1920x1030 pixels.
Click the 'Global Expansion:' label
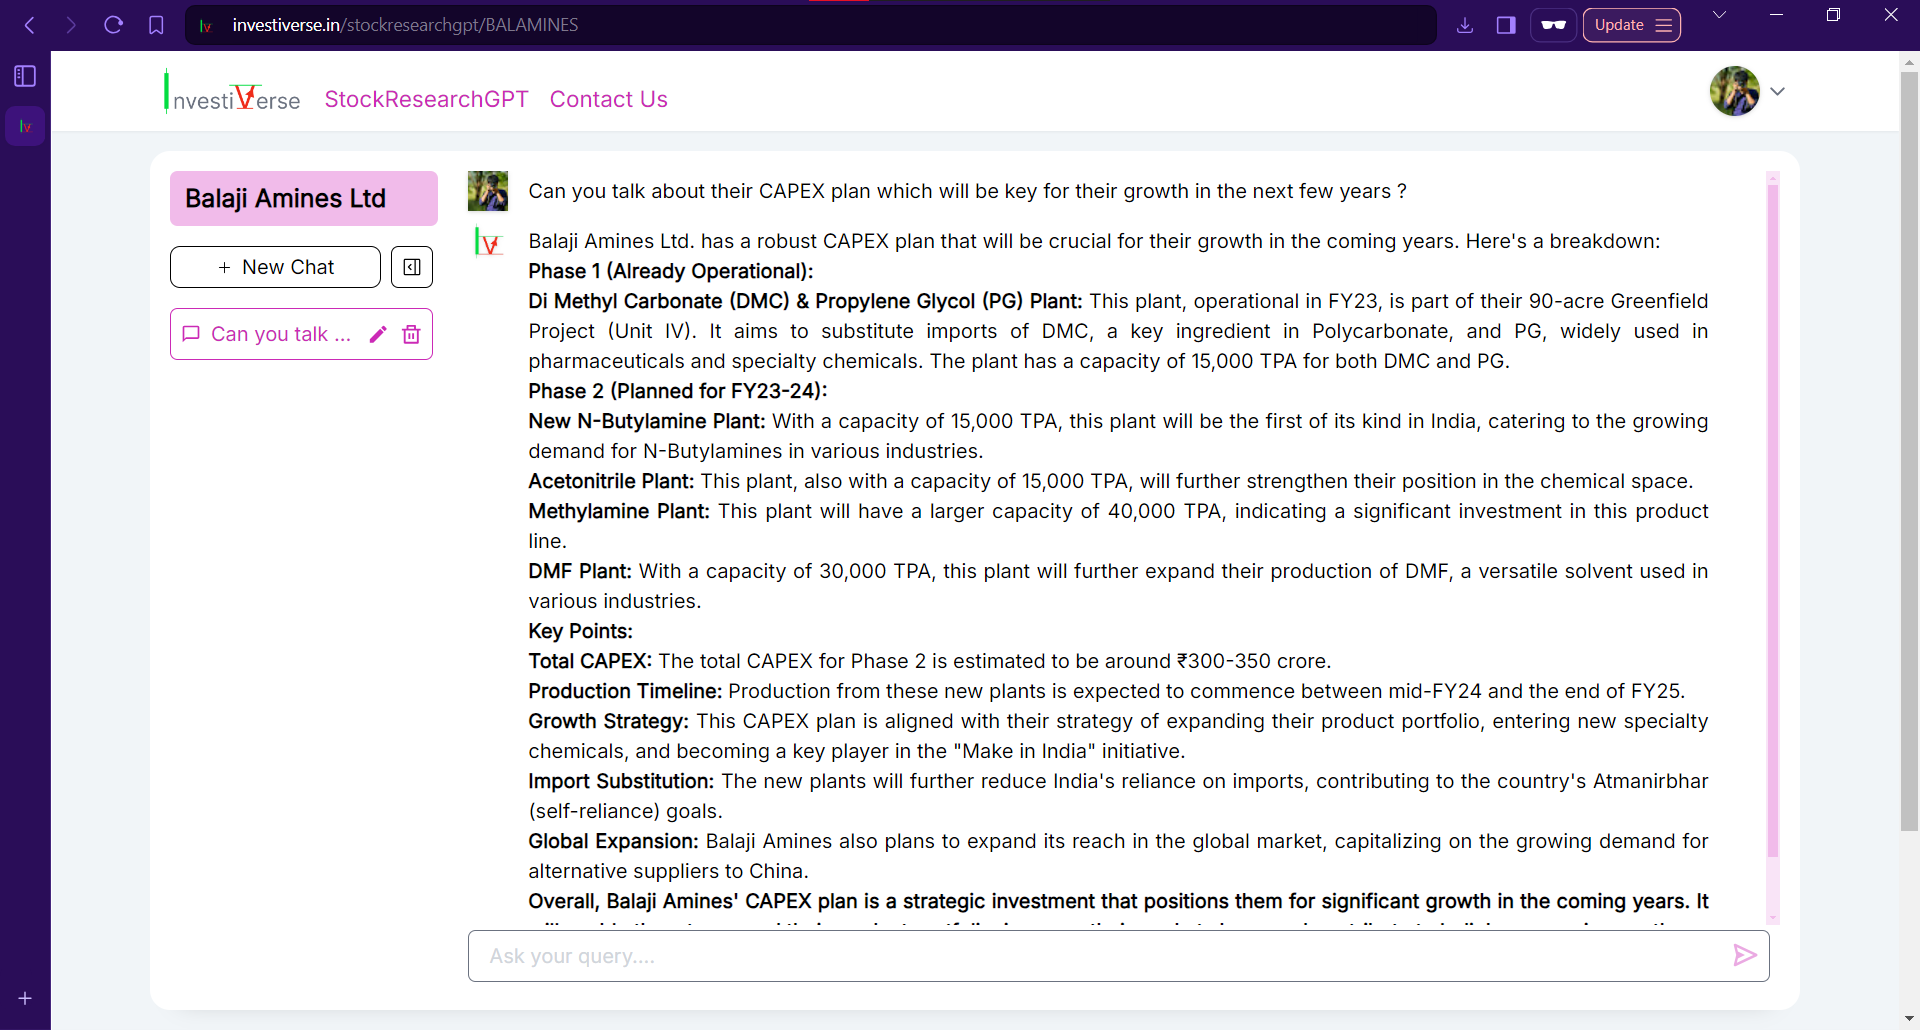click(613, 841)
